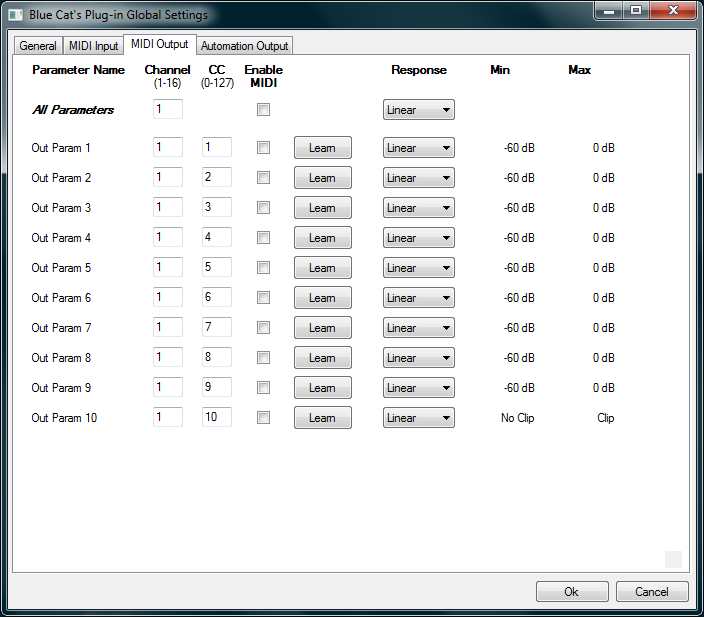704x617 pixels.
Task: Click the 'All Parameters' label
Action: [73, 110]
